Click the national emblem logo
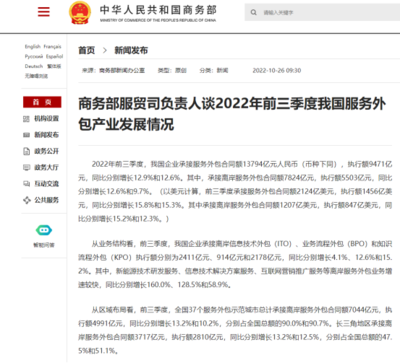The width and height of the screenshot is (400, 363). pyautogui.click(x=80, y=13)
